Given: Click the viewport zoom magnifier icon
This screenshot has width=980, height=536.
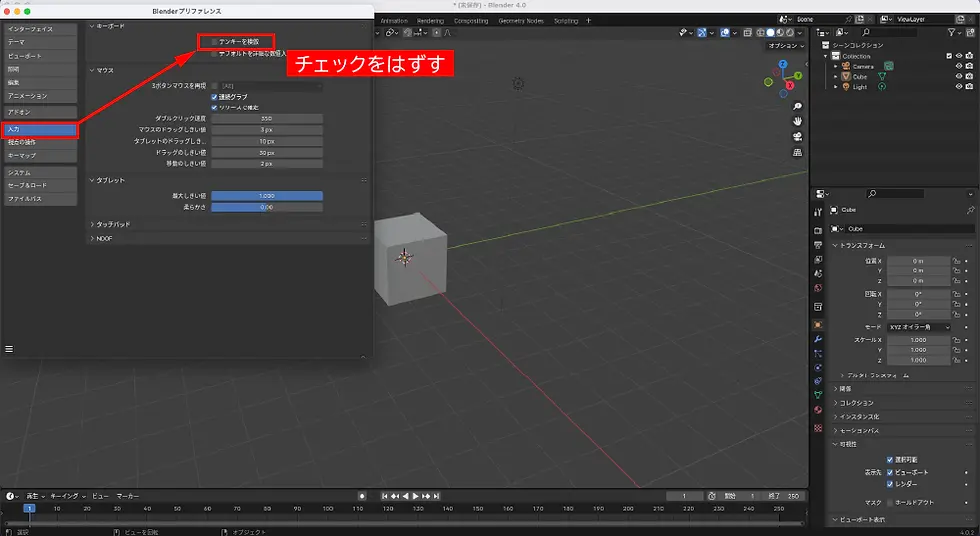Looking at the screenshot, I should pos(797,107).
